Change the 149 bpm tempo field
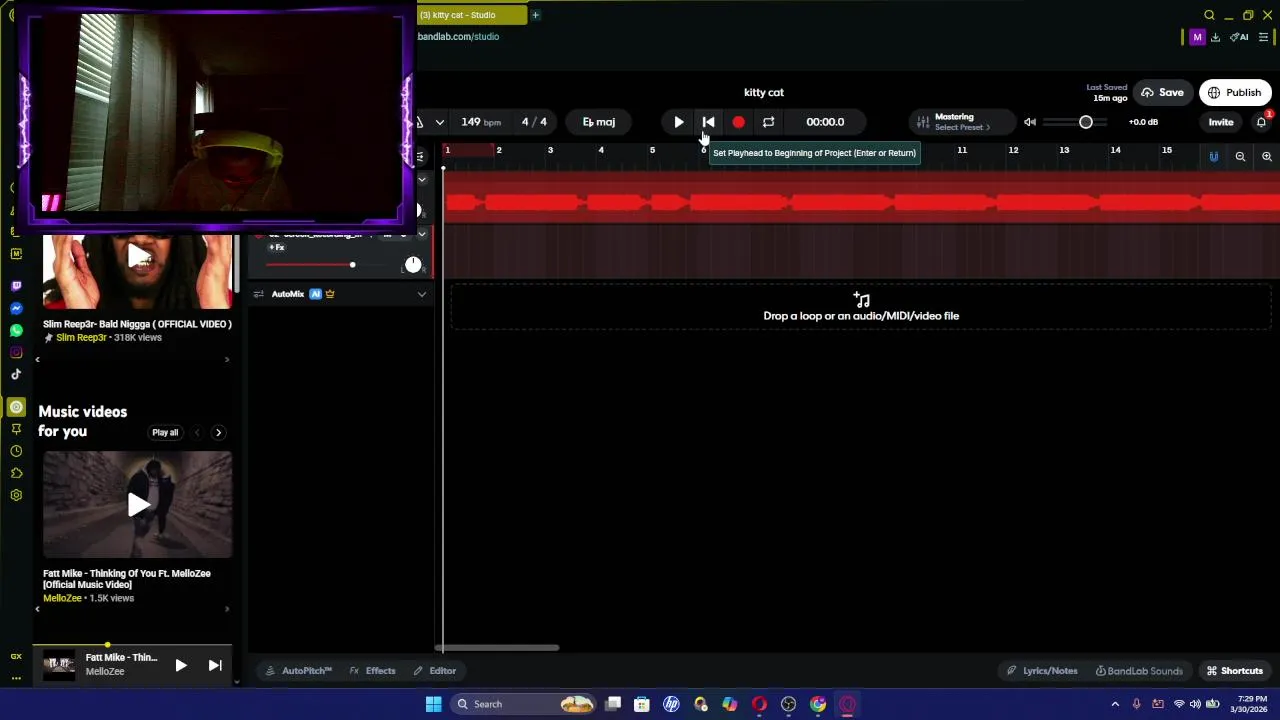Viewport: 1280px width, 720px height. 481,122
